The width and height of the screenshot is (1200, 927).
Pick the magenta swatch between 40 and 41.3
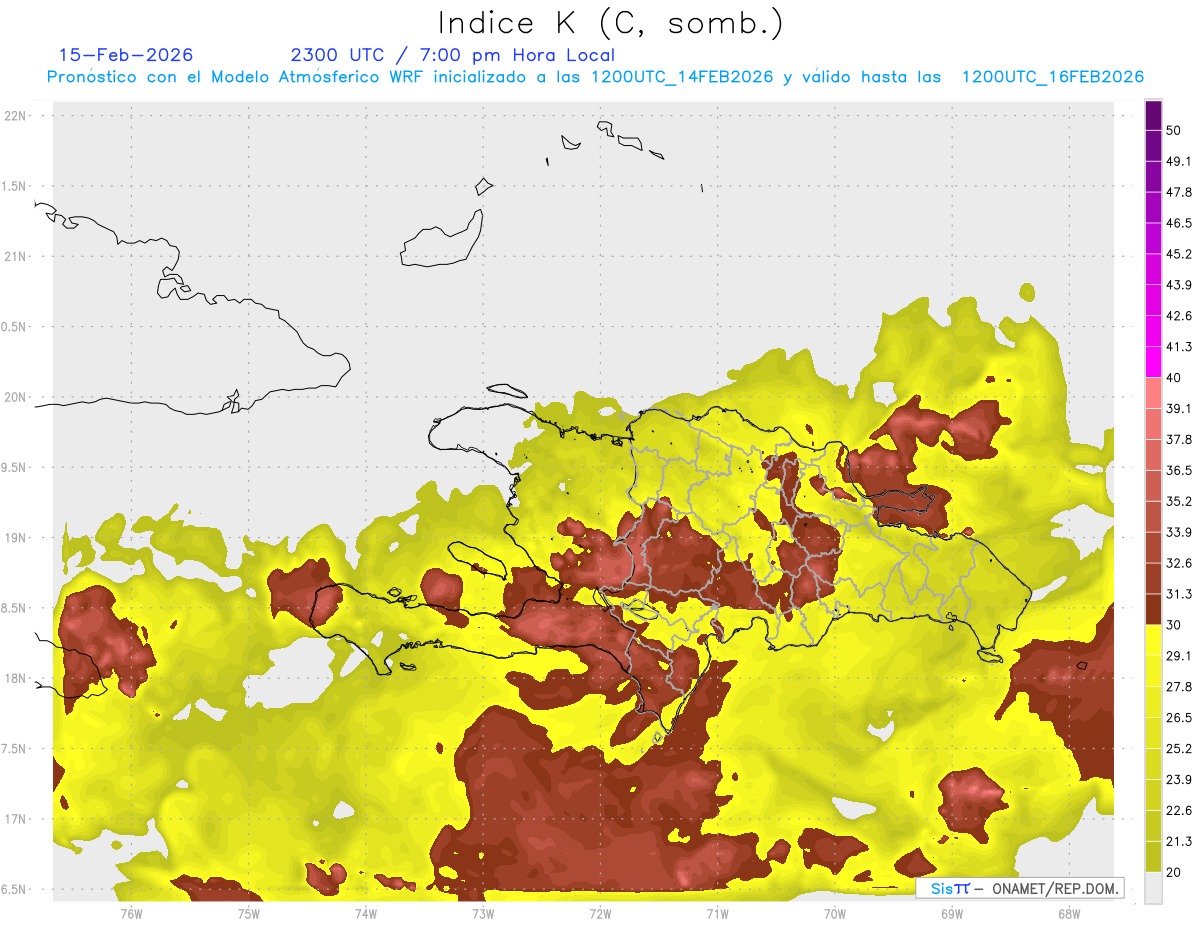[x=1153, y=362]
